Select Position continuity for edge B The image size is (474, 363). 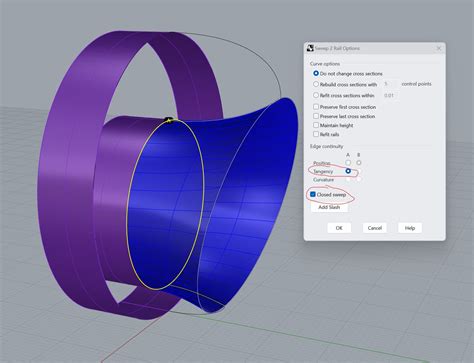pos(359,163)
